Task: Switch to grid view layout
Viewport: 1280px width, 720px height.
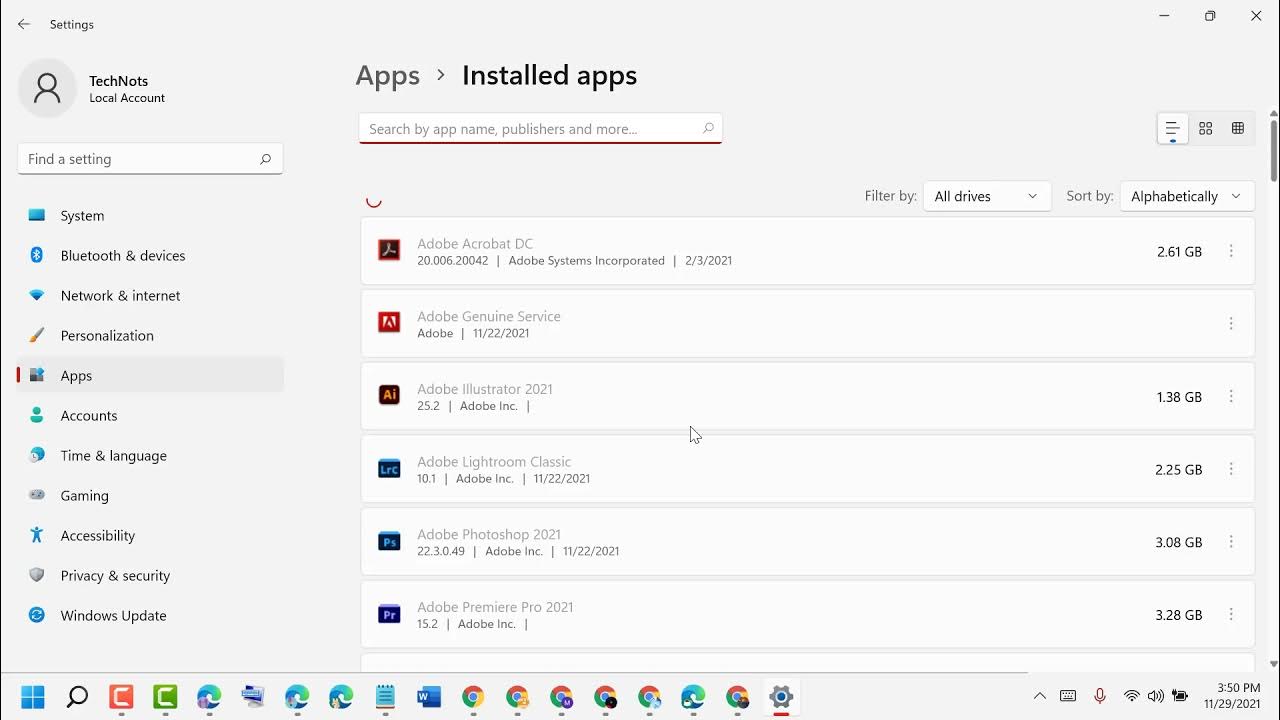Action: pyautogui.click(x=1206, y=128)
